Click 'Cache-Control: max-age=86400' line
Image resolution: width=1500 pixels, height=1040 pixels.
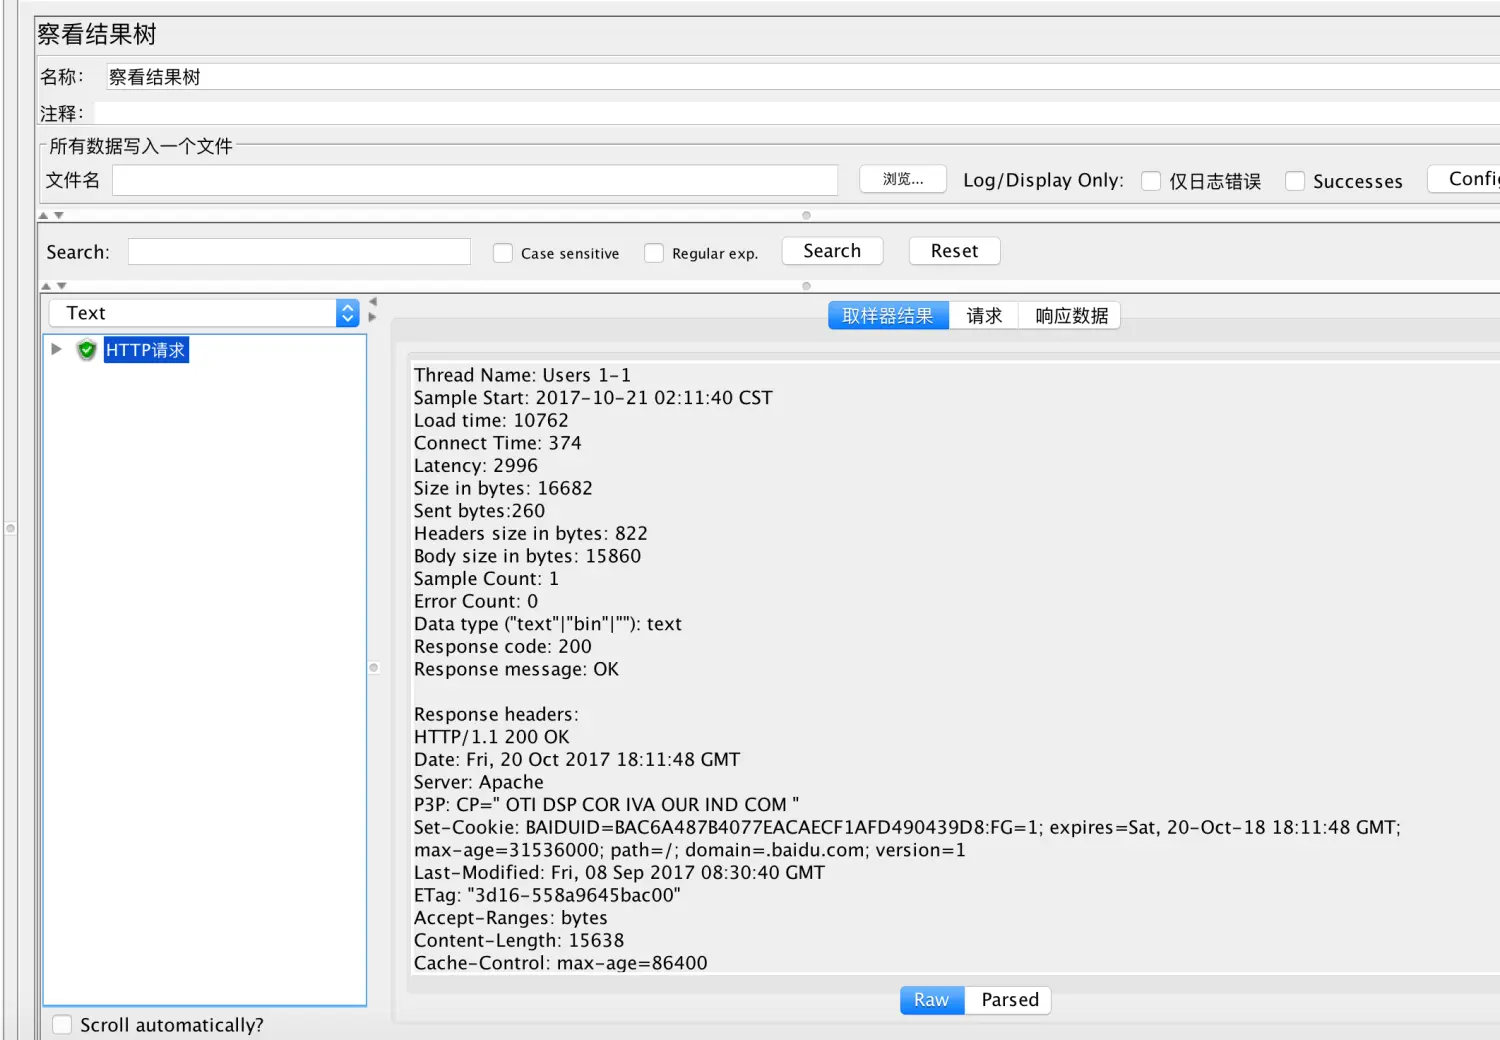(560, 964)
